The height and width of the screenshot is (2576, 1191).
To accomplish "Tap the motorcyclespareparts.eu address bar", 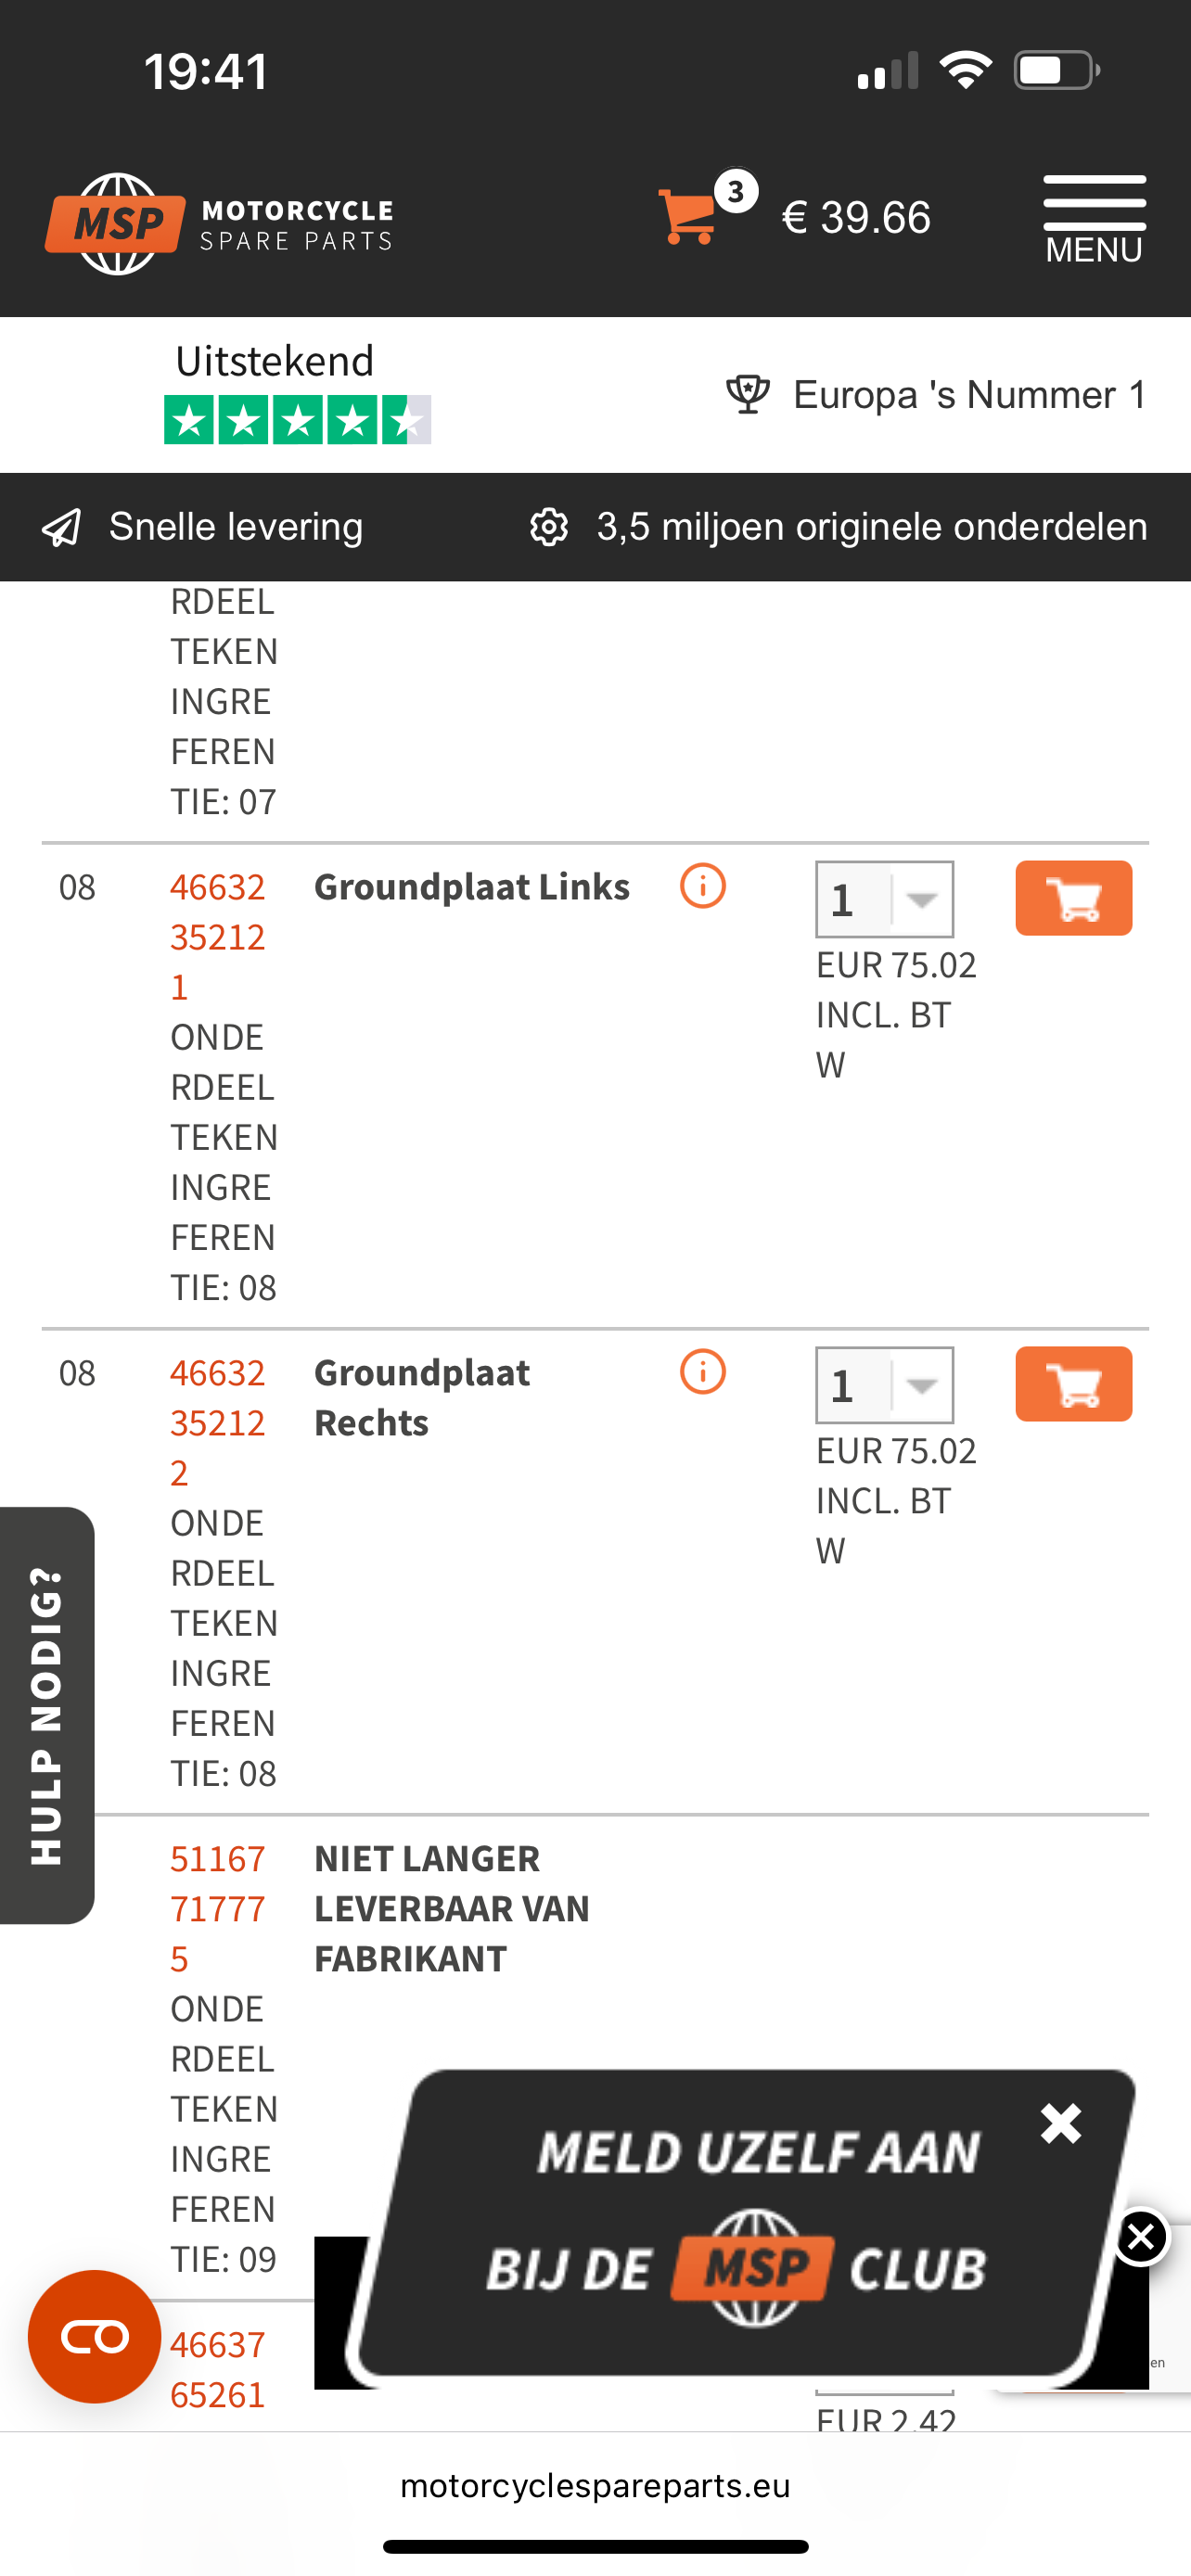I will 595,2485.
